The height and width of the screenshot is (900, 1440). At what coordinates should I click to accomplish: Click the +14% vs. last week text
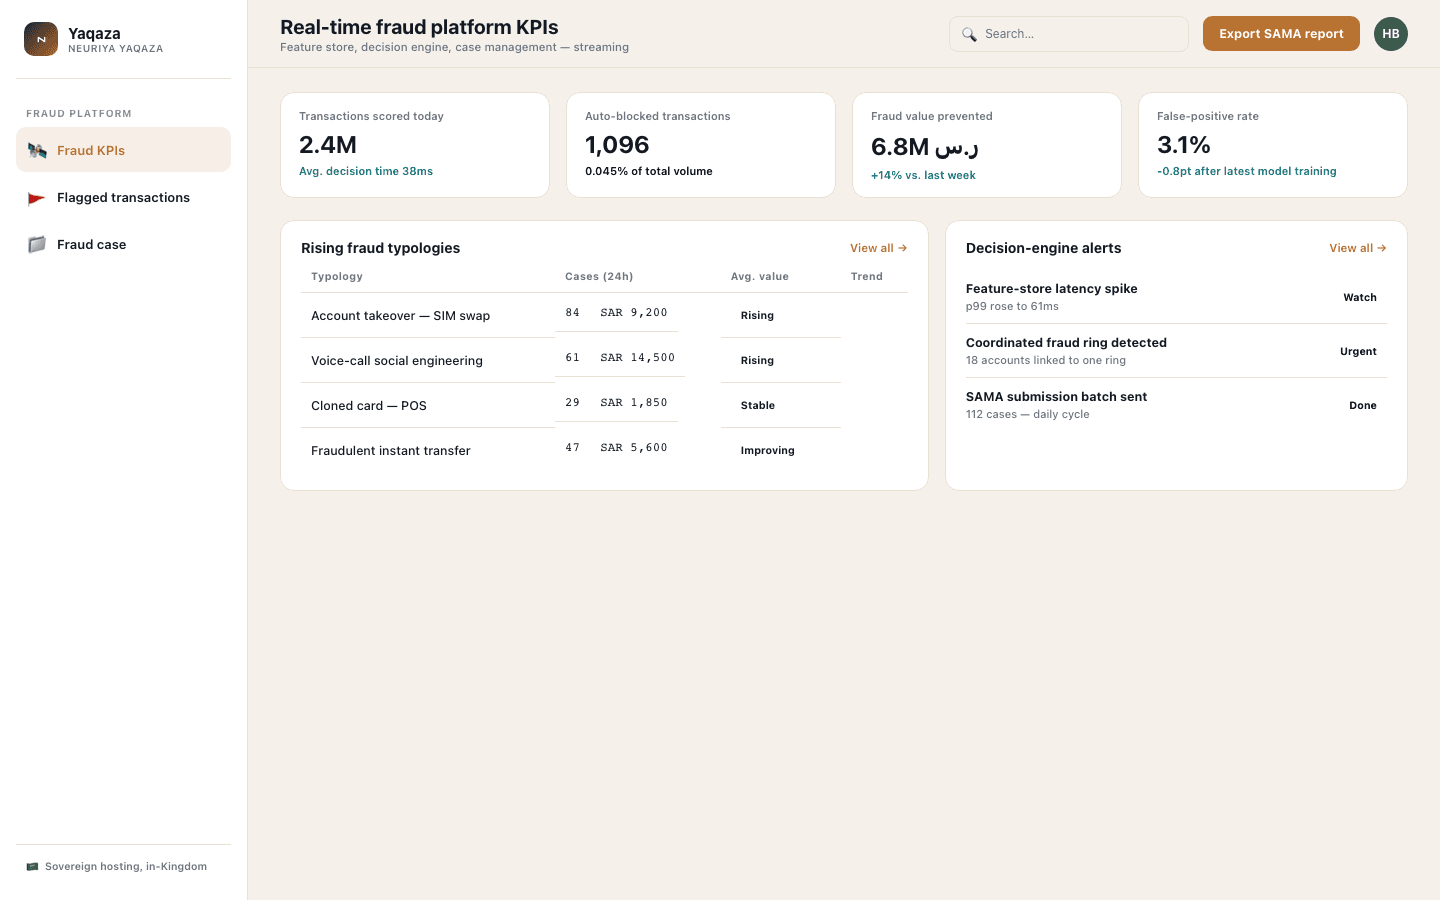tap(923, 175)
